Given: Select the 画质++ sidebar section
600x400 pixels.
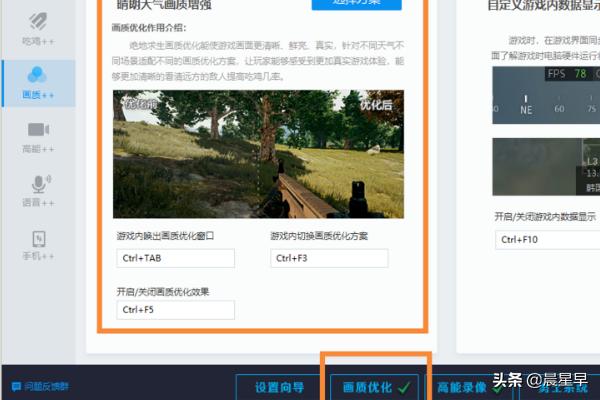Looking at the screenshot, I should 38,83.
